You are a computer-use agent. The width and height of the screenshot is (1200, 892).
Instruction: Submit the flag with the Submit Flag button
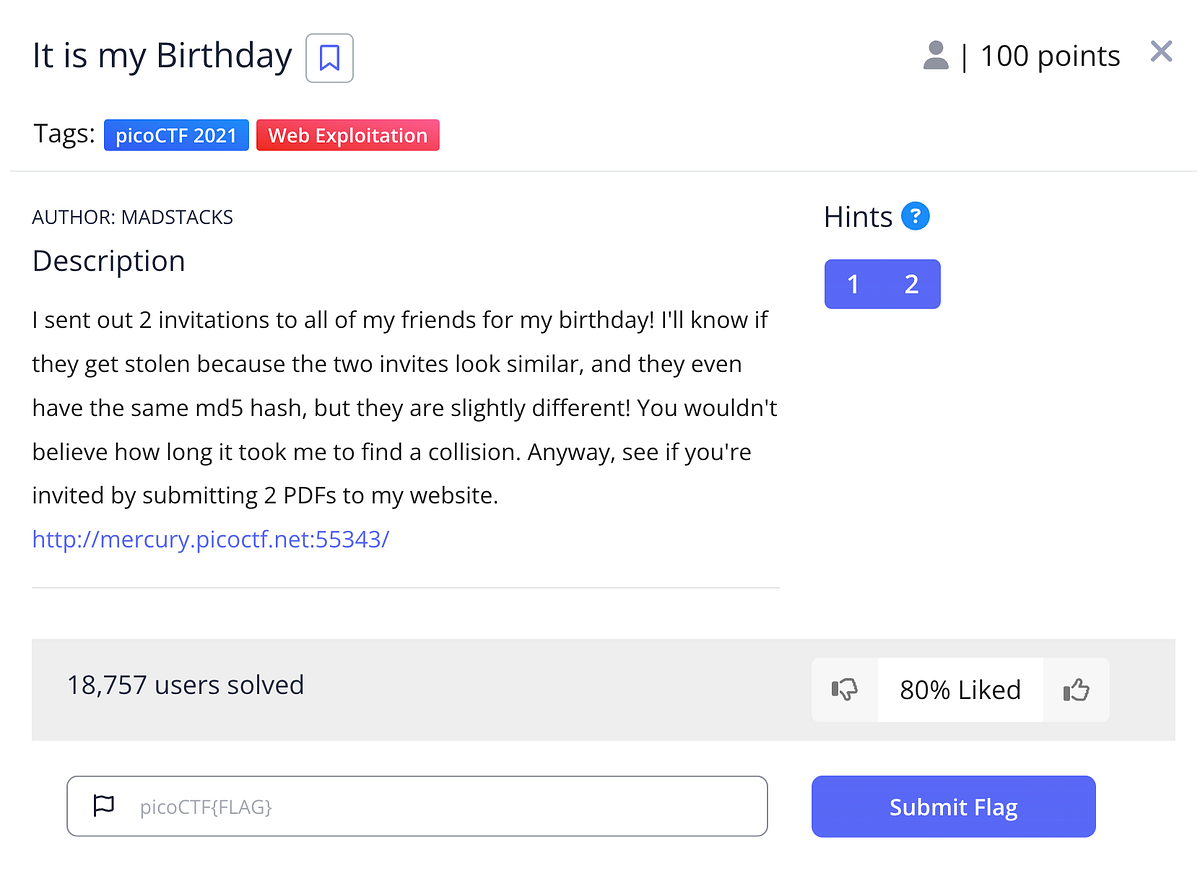pyautogui.click(x=952, y=806)
